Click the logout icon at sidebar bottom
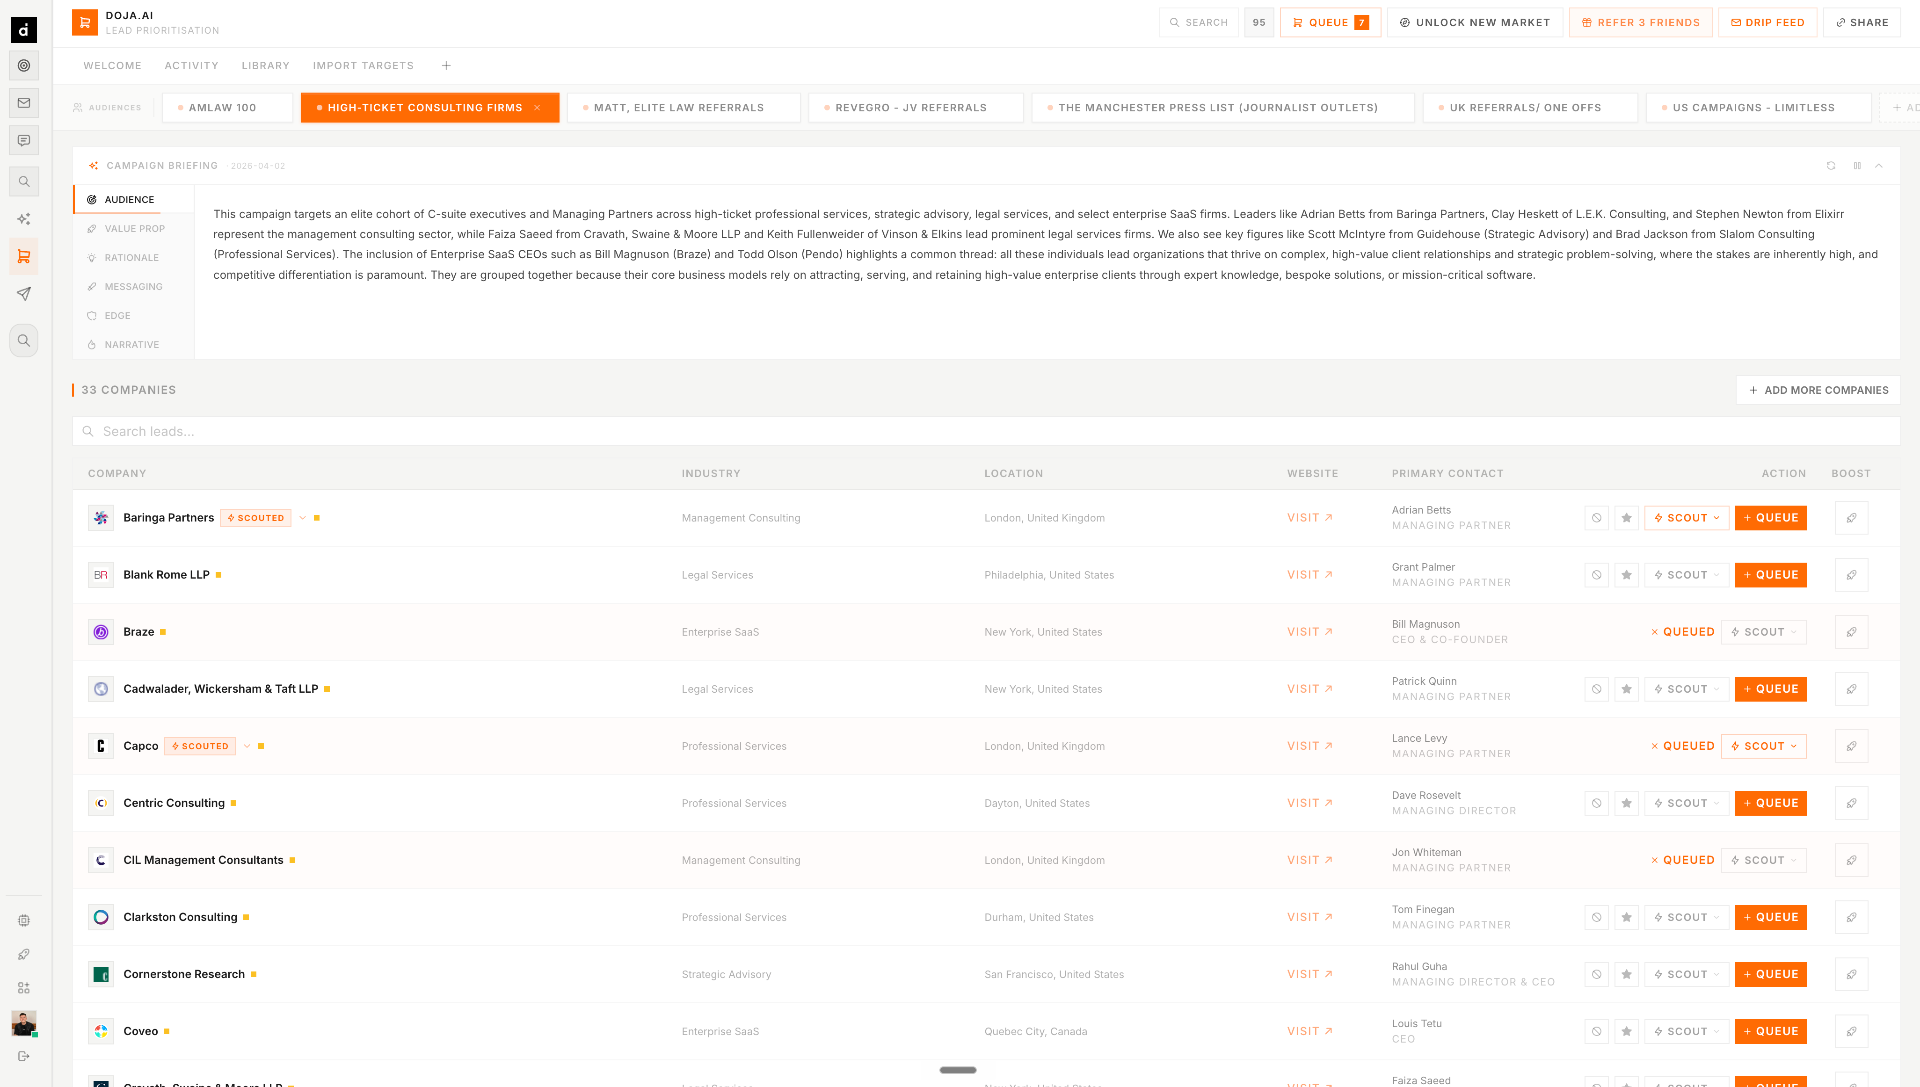The width and height of the screenshot is (1920, 1087). (24, 1056)
